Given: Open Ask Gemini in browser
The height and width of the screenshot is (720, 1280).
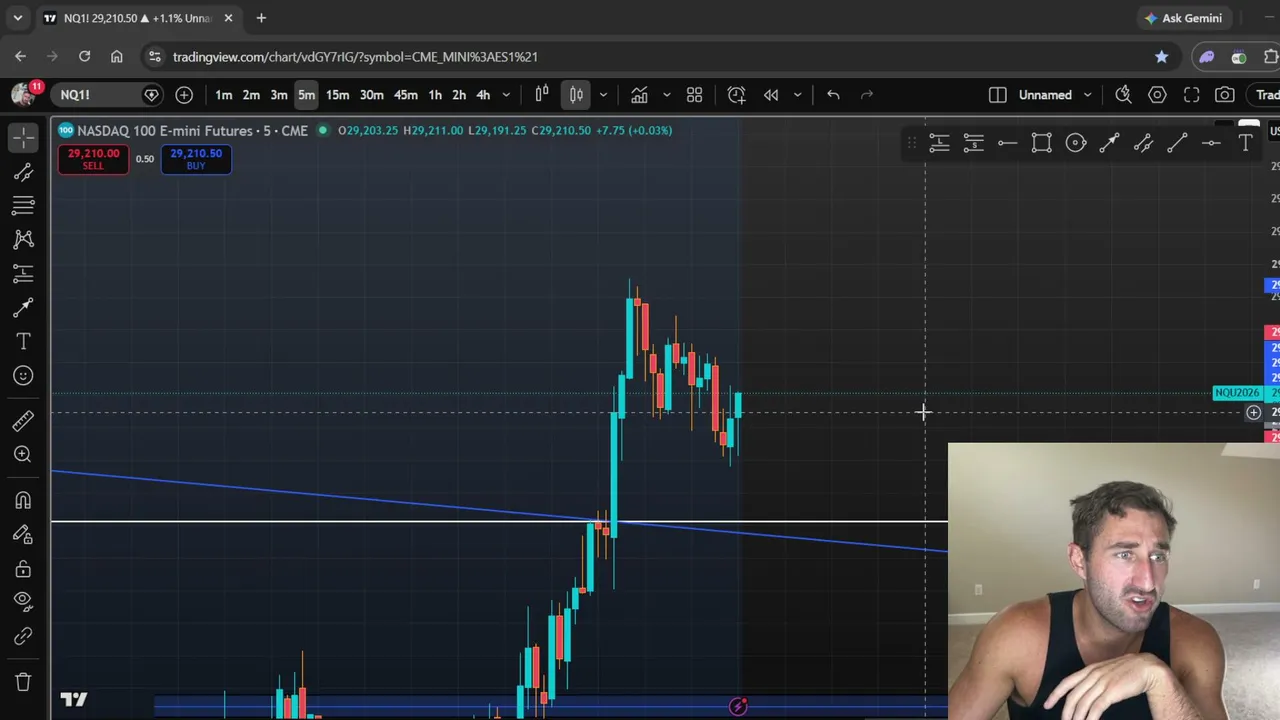Looking at the screenshot, I should click(1184, 18).
